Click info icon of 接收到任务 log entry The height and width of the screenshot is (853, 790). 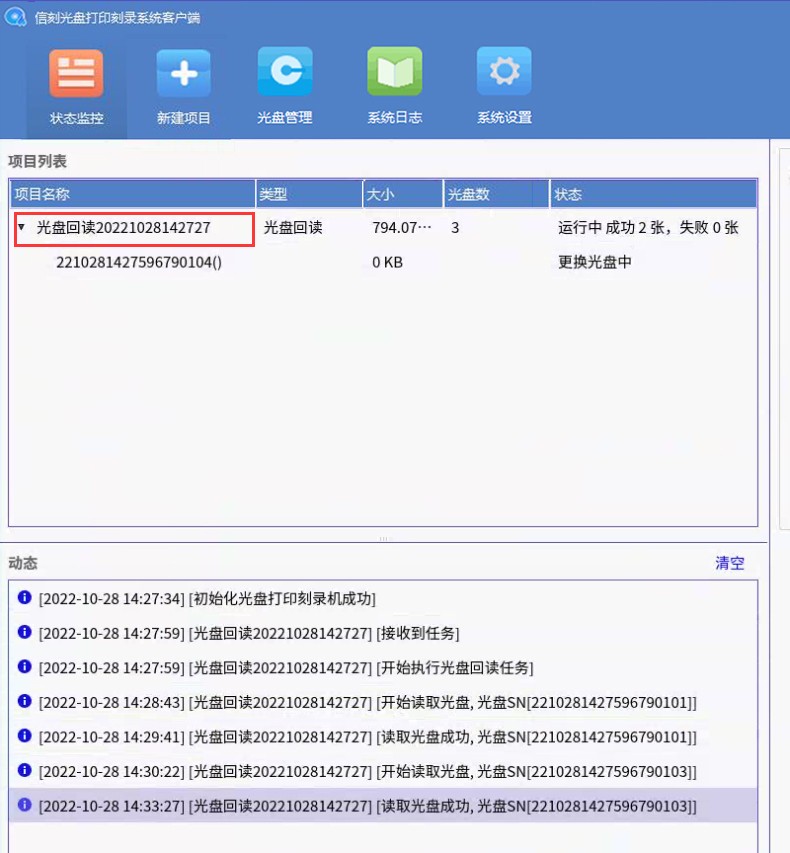coord(25,632)
